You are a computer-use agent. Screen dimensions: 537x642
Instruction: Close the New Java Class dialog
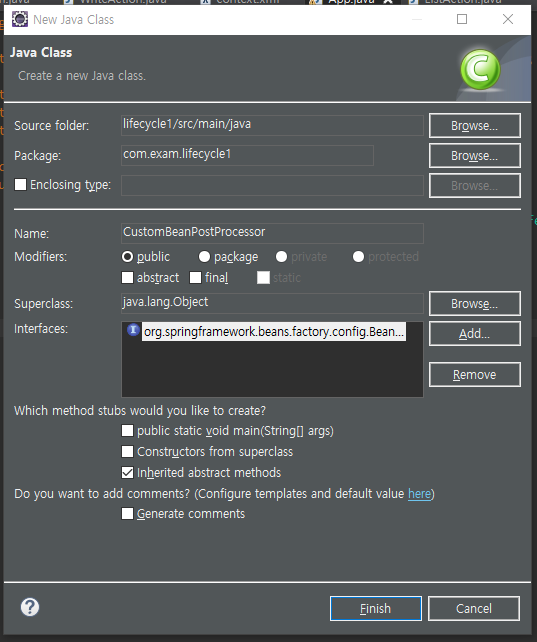(x=508, y=19)
